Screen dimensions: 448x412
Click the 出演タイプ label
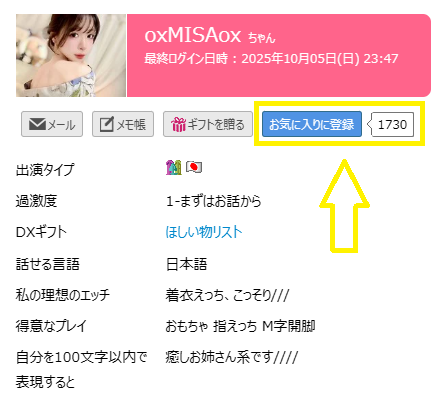pyautogui.click(x=45, y=169)
